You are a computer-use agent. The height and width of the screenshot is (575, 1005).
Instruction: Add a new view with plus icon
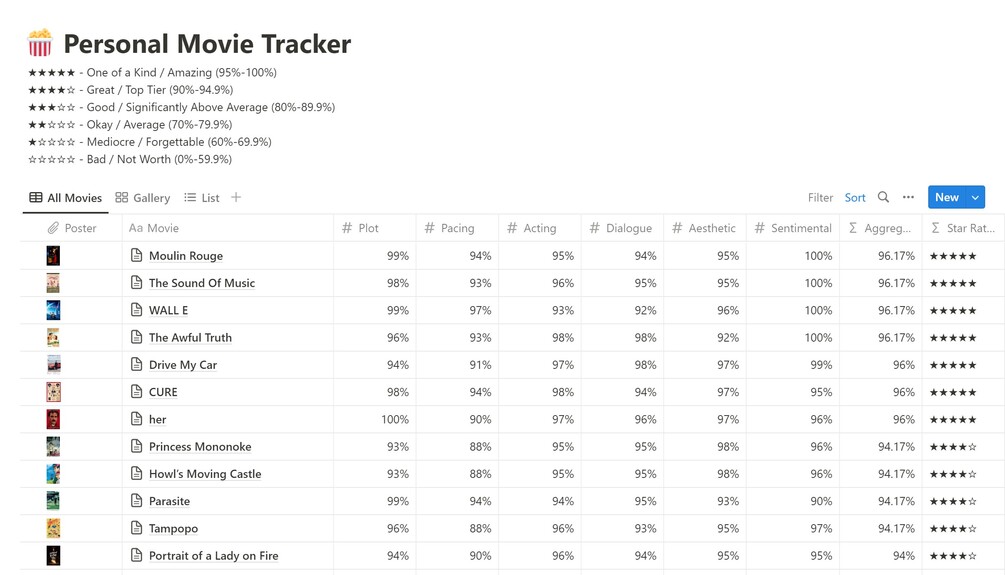coord(236,198)
